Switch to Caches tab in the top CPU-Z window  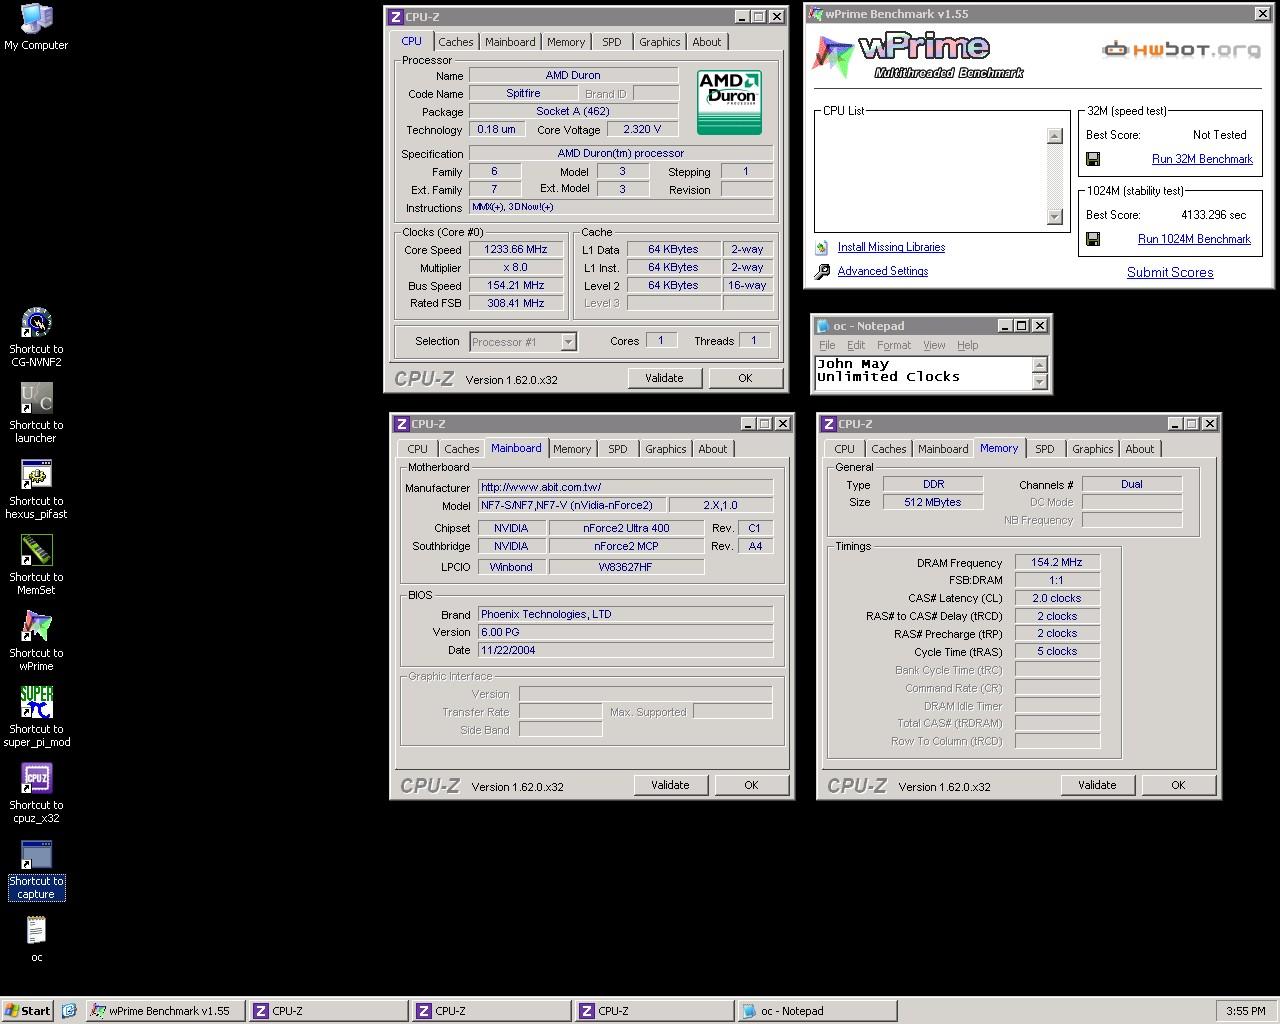(456, 42)
